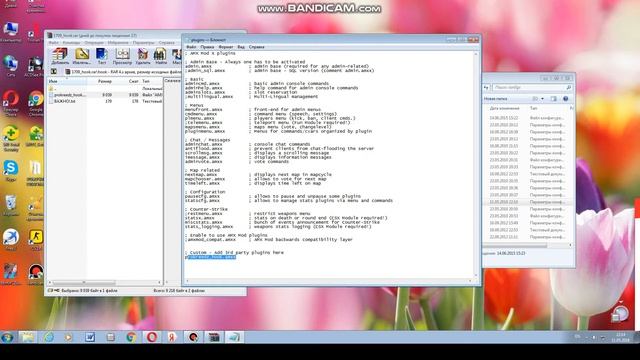Click the Bandicam icon in the taskbar

193,337
